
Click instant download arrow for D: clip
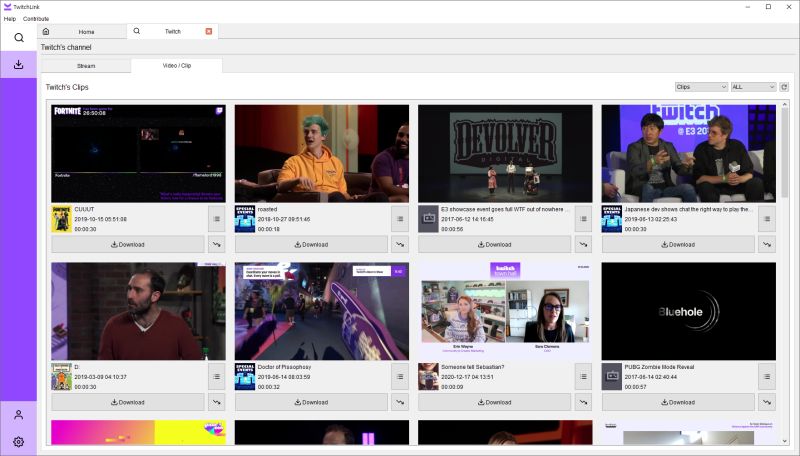coord(217,402)
